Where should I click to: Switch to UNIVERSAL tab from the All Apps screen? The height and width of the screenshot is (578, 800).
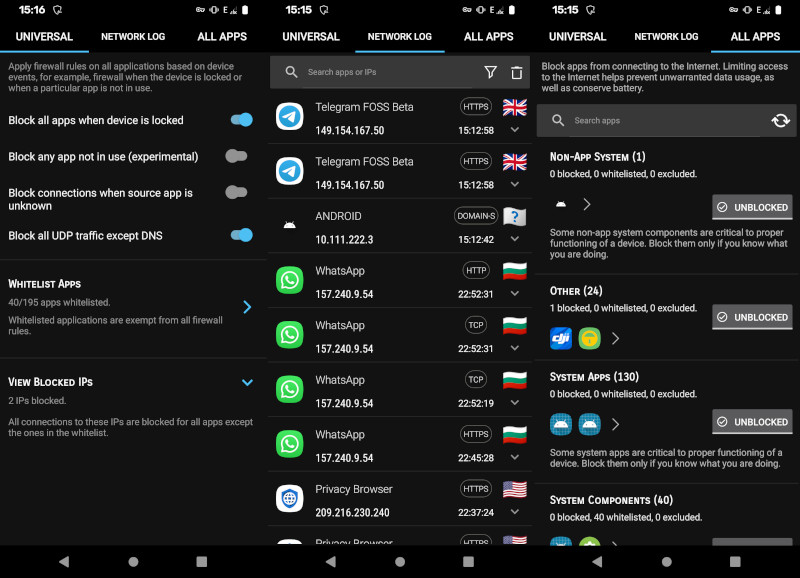(x=578, y=37)
